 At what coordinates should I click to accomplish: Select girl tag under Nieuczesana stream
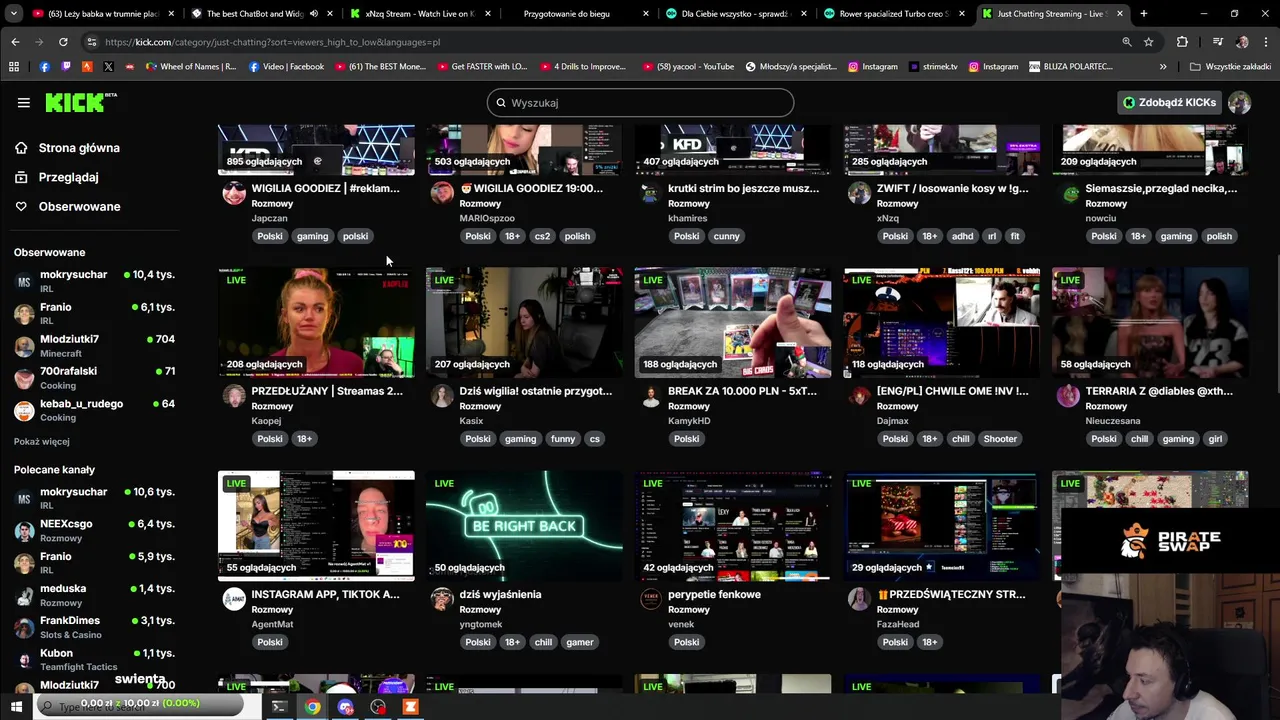1215,439
